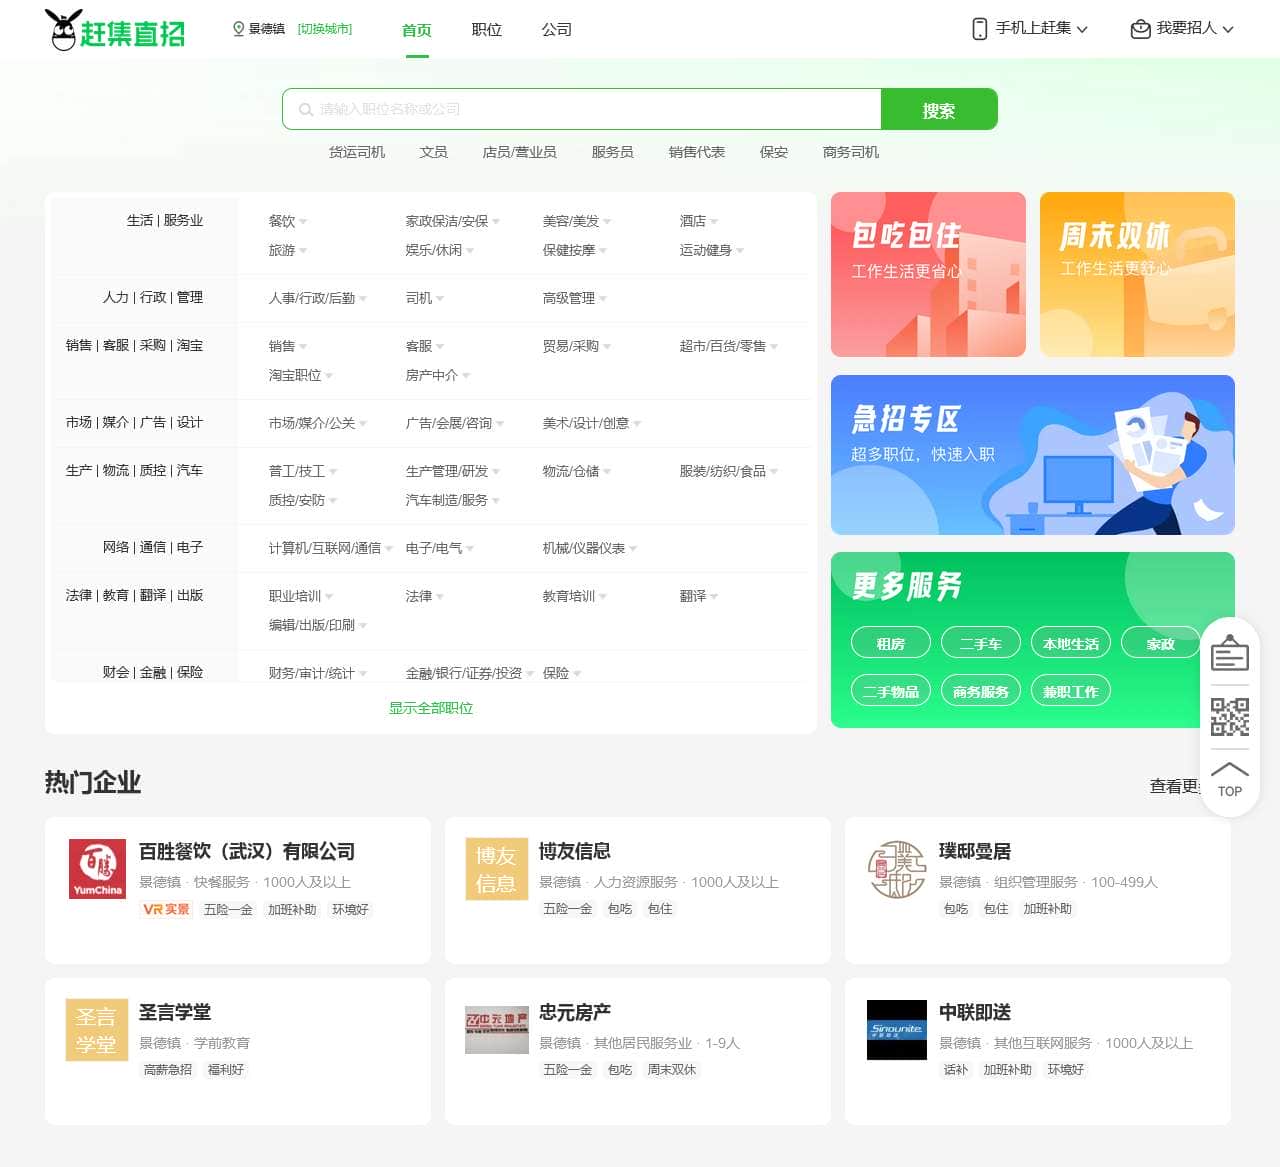
Task: Show the QR code icon in floating sidebar
Action: click(1229, 716)
